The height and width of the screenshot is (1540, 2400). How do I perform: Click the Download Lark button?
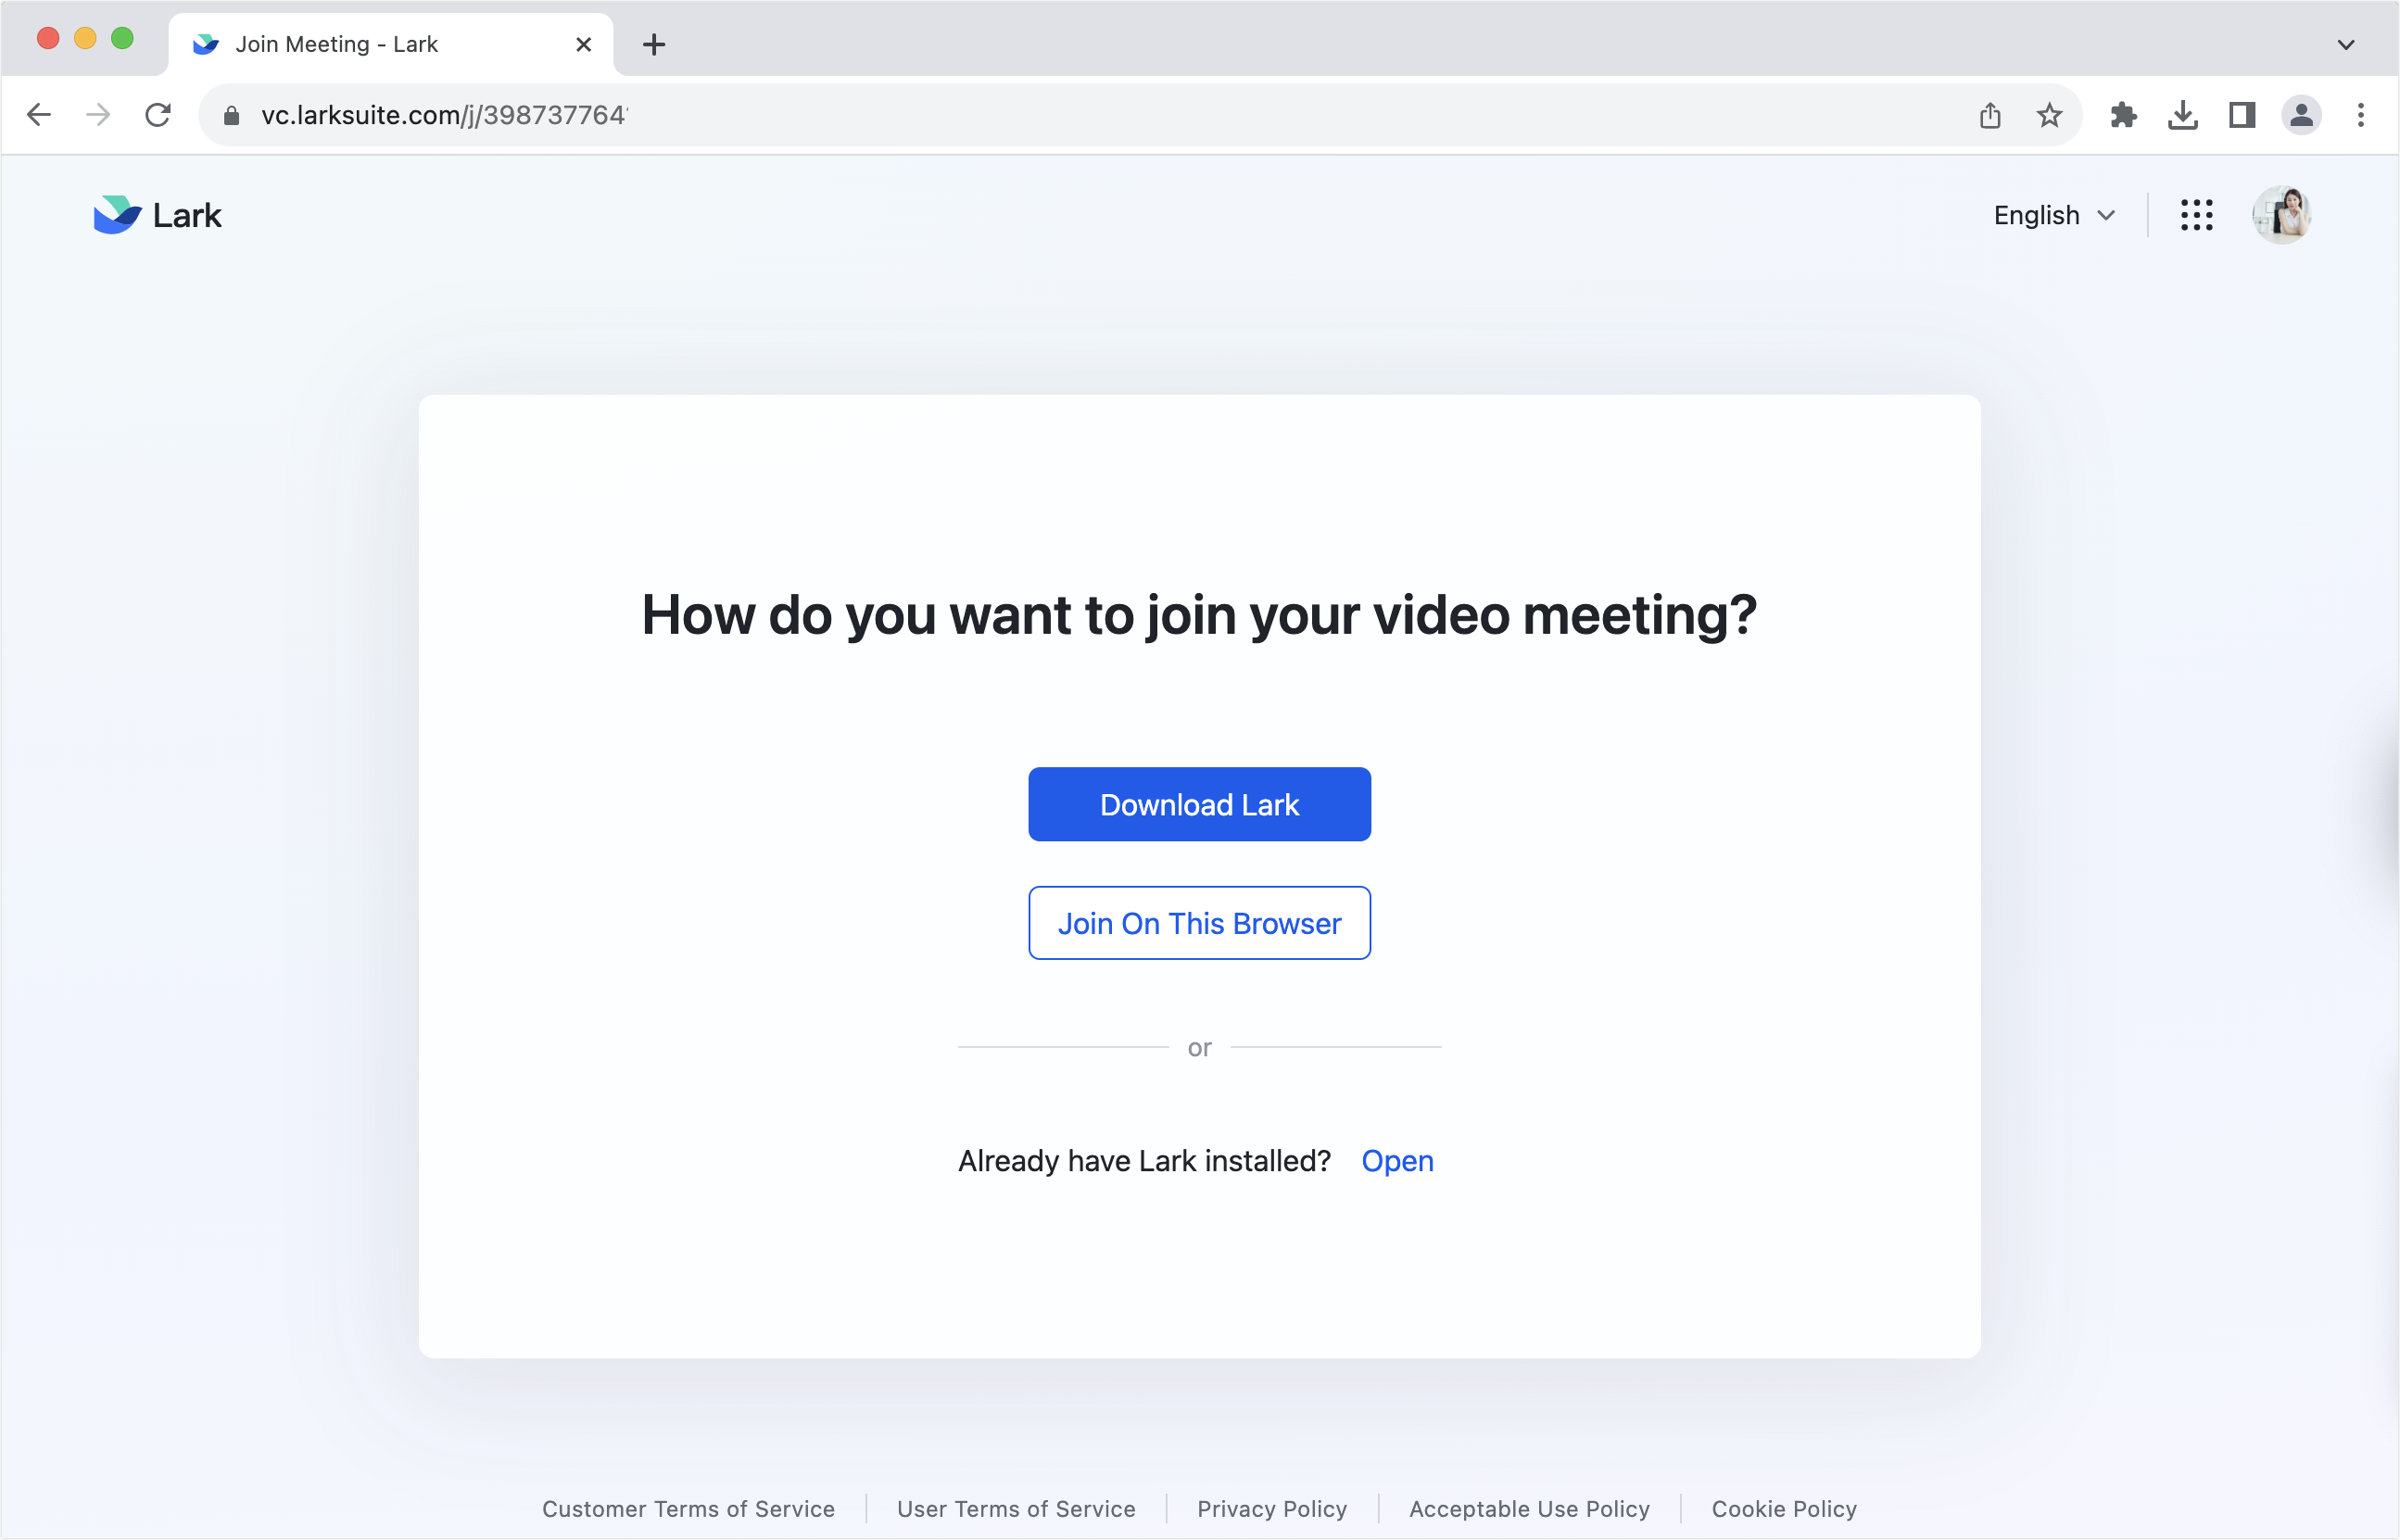1199,804
